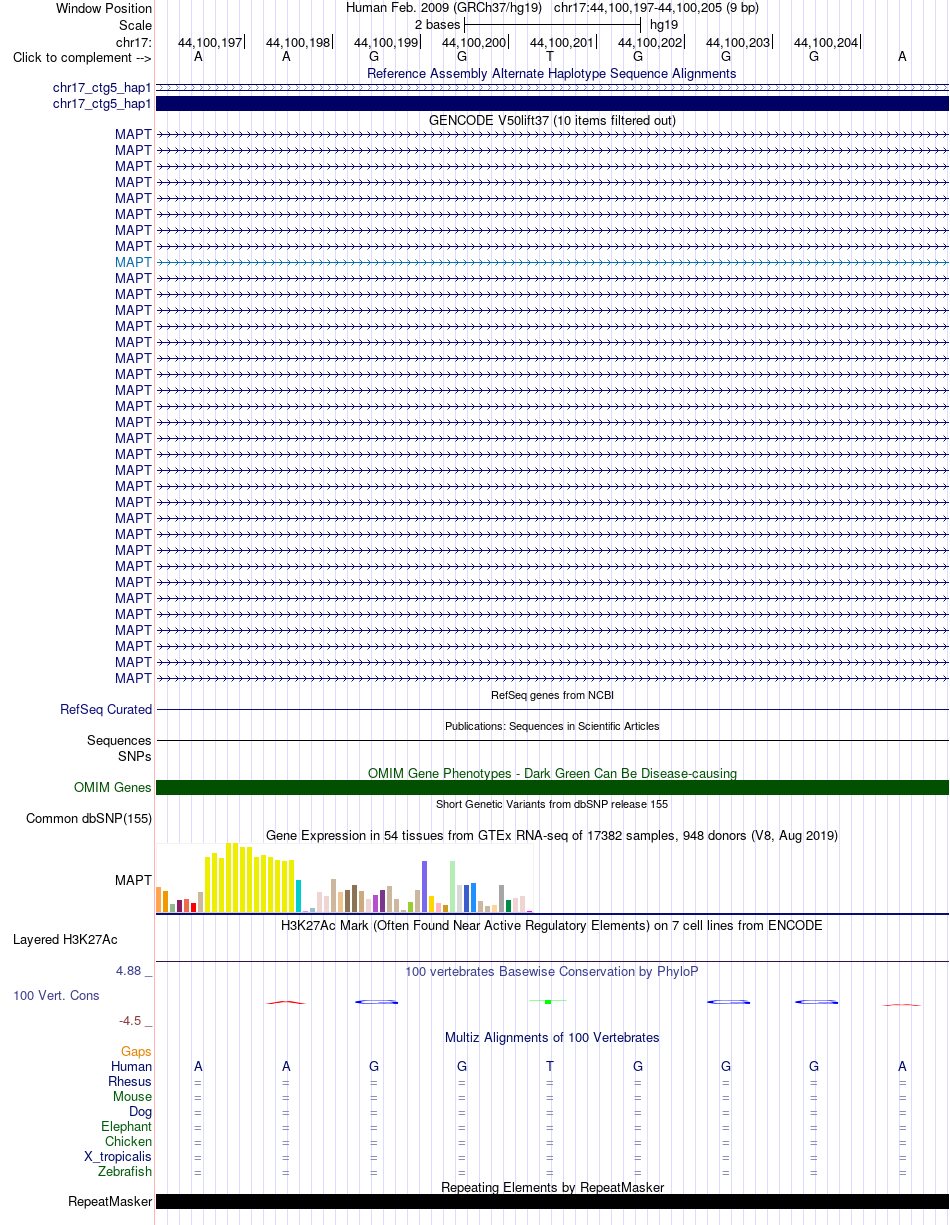950x1225 pixels.
Task: Click the "100 Vert. Cons" label
Action: (x=56, y=995)
